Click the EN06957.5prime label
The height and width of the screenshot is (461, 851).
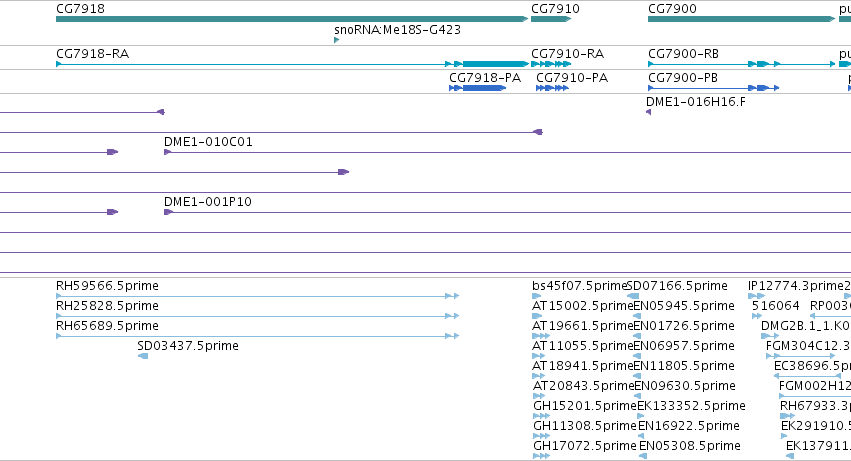(x=684, y=346)
